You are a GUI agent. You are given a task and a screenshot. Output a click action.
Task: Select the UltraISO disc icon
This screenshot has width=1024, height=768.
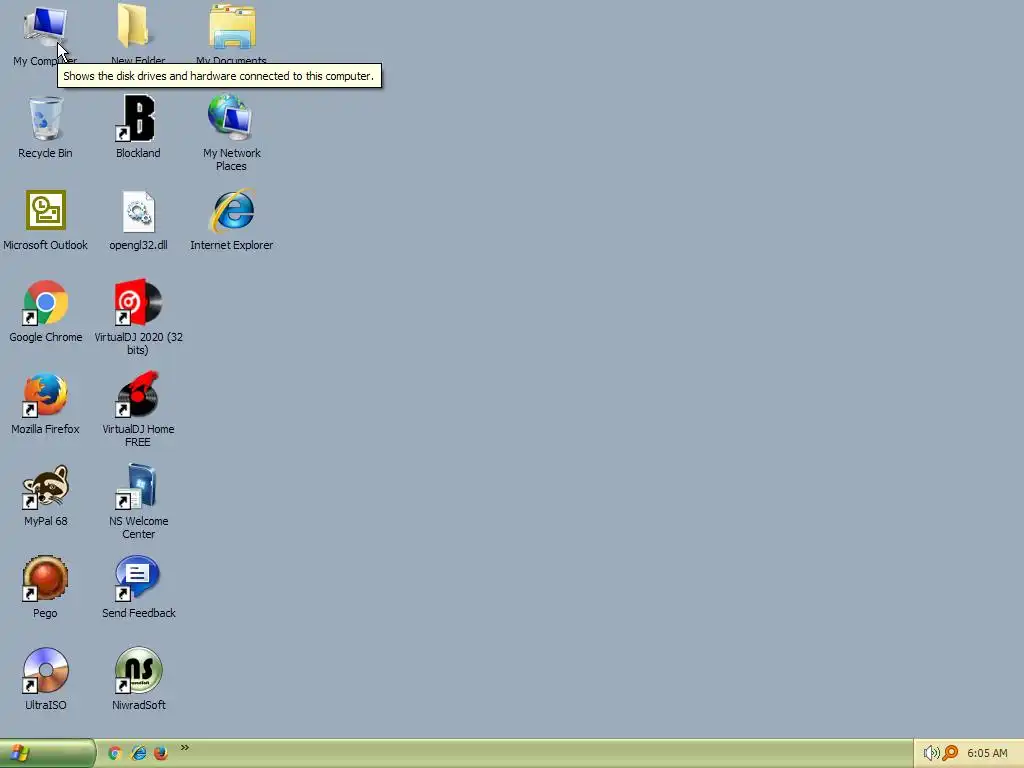[45, 670]
